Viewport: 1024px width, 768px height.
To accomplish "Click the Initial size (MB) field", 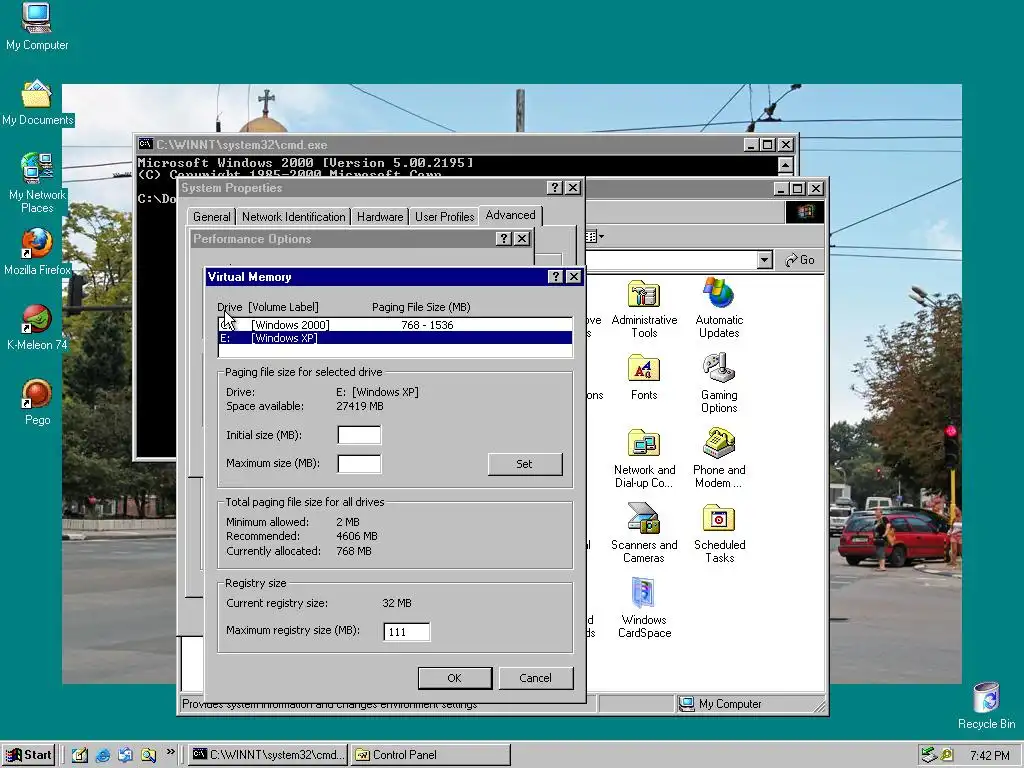I will tap(359, 435).
